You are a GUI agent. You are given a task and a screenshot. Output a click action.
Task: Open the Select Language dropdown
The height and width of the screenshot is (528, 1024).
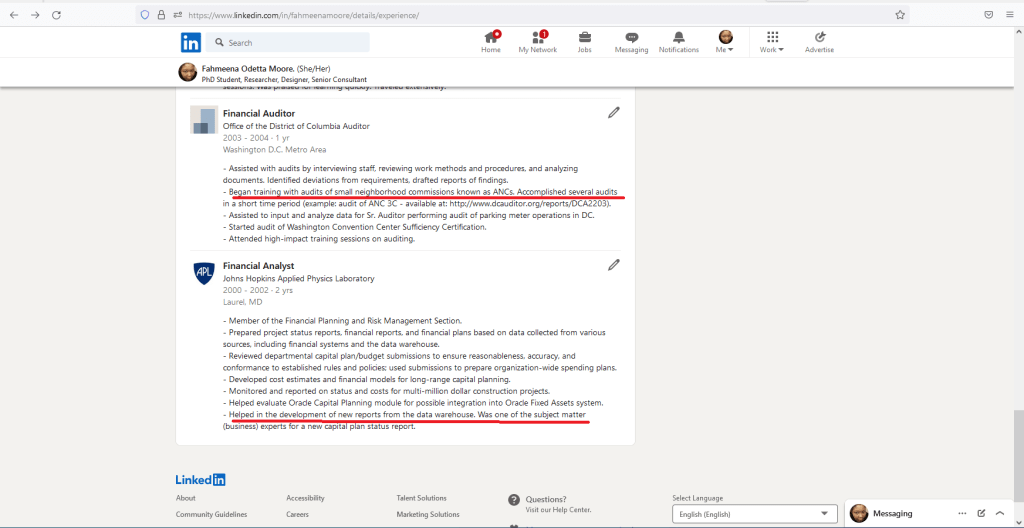tap(755, 514)
